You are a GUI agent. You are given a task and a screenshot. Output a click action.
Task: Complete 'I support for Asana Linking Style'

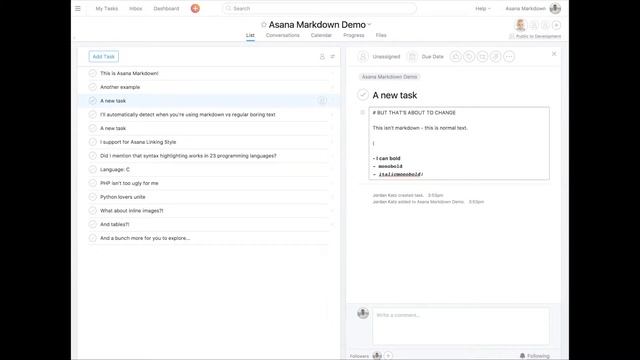(93, 142)
